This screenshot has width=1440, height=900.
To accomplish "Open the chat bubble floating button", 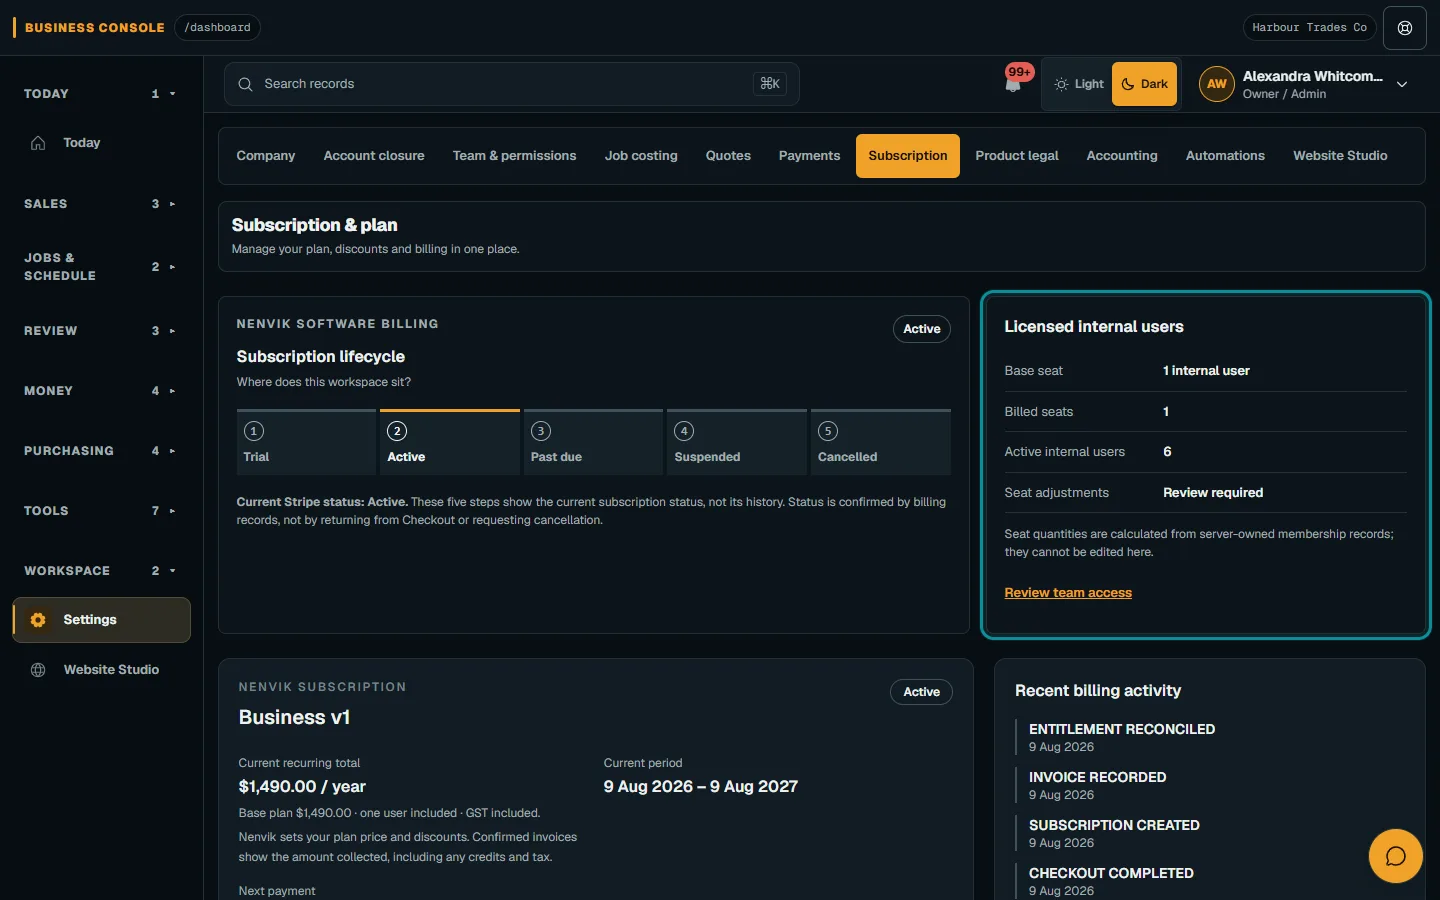I will [x=1395, y=856].
